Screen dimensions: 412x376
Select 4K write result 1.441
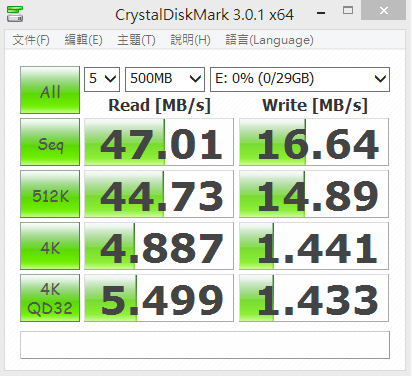pyautogui.click(x=314, y=246)
